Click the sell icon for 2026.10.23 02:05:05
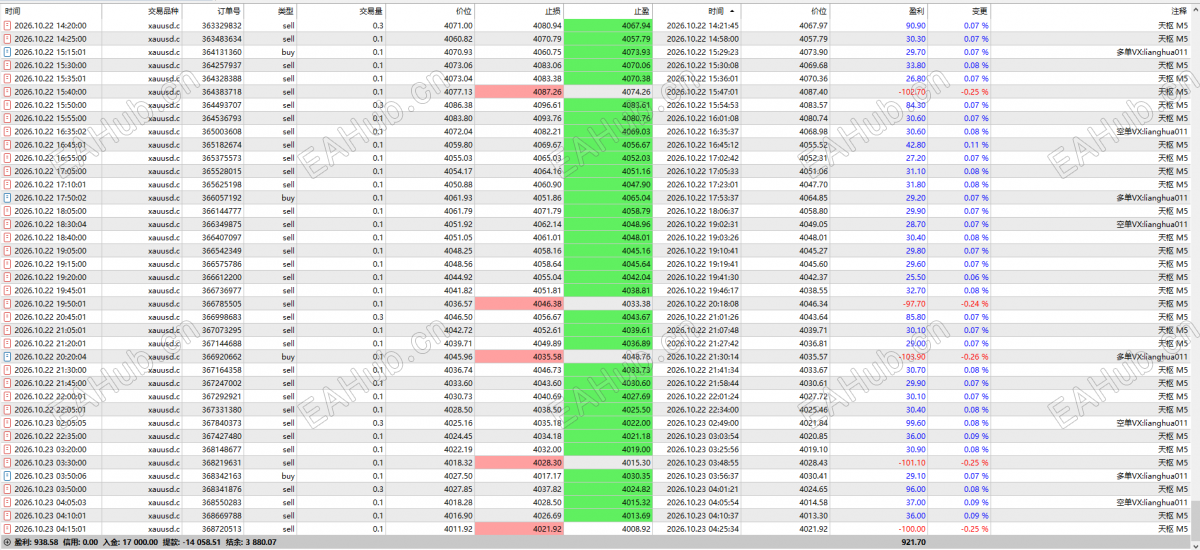The image size is (1200, 550). coord(8,422)
